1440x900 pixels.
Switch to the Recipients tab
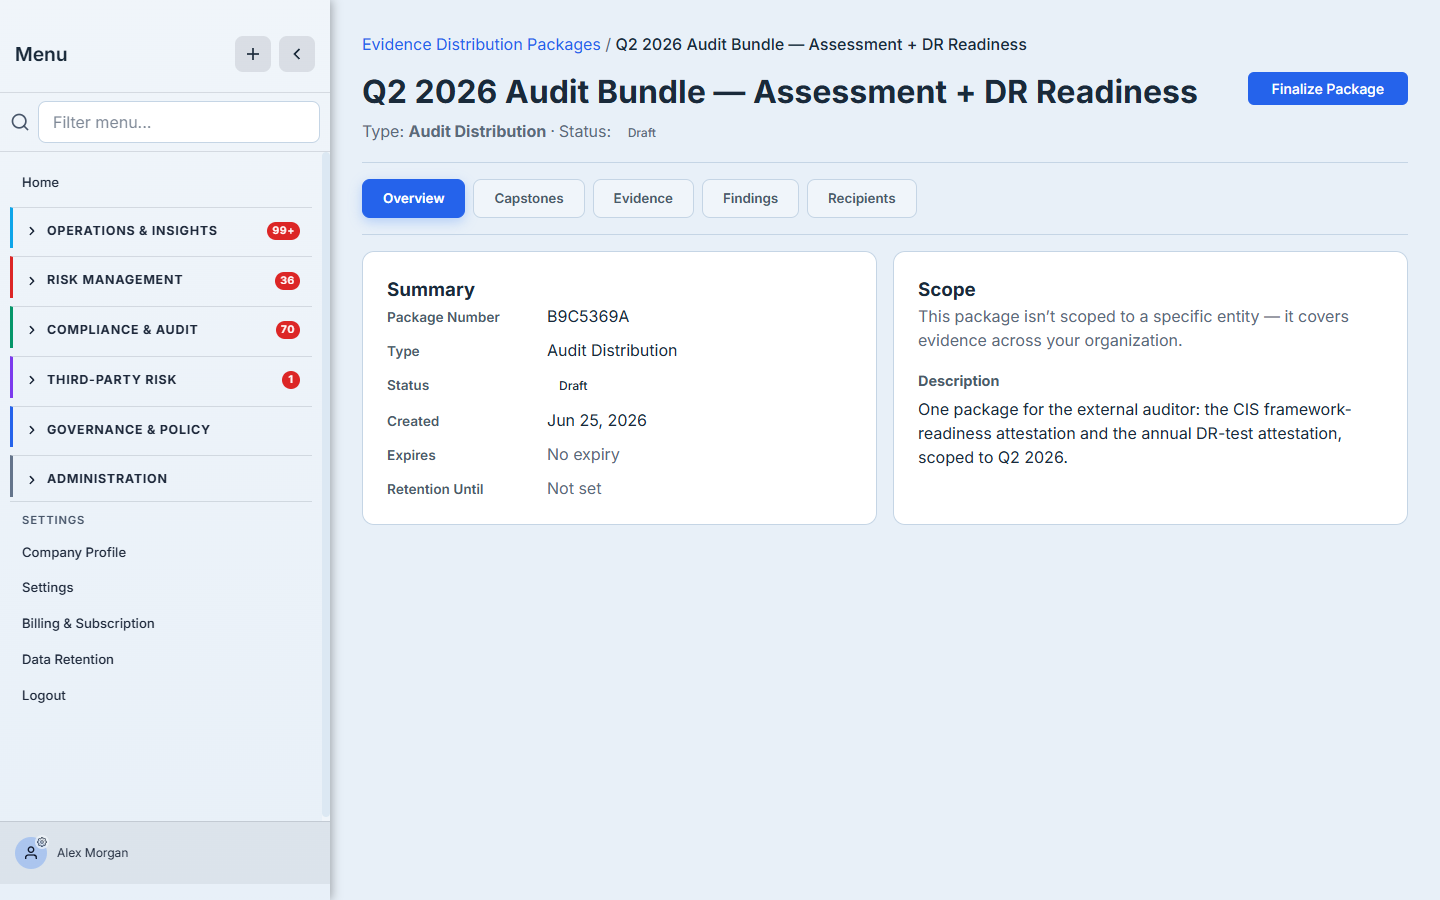coord(861,198)
